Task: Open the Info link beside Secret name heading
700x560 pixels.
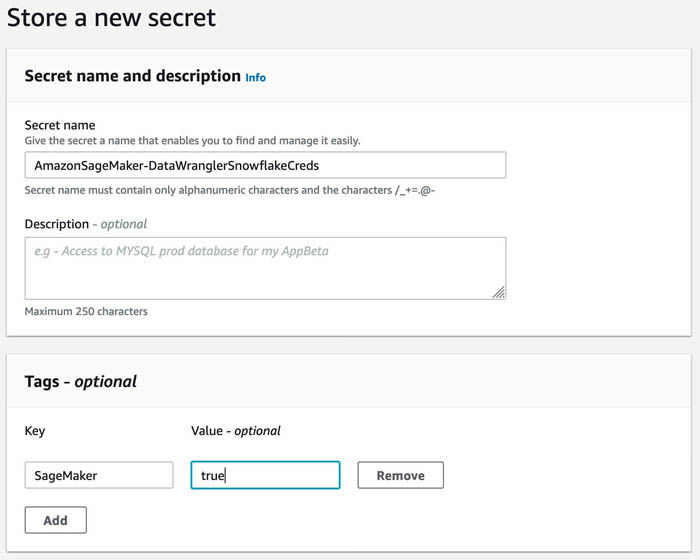Action: coord(255,78)
